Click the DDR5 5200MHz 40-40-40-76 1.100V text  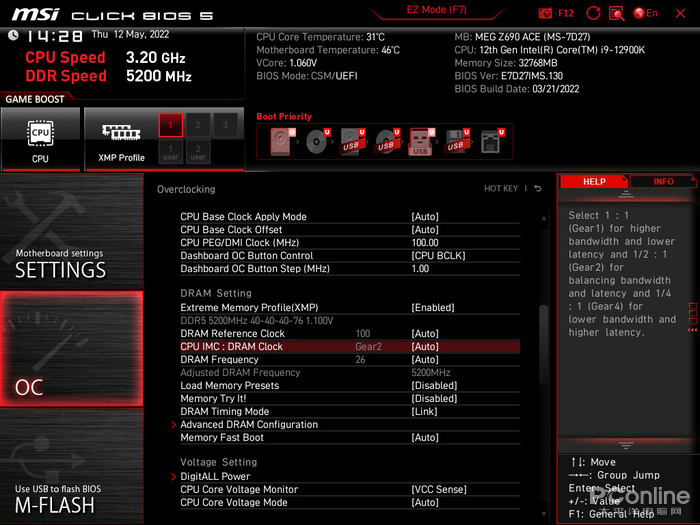257,321
